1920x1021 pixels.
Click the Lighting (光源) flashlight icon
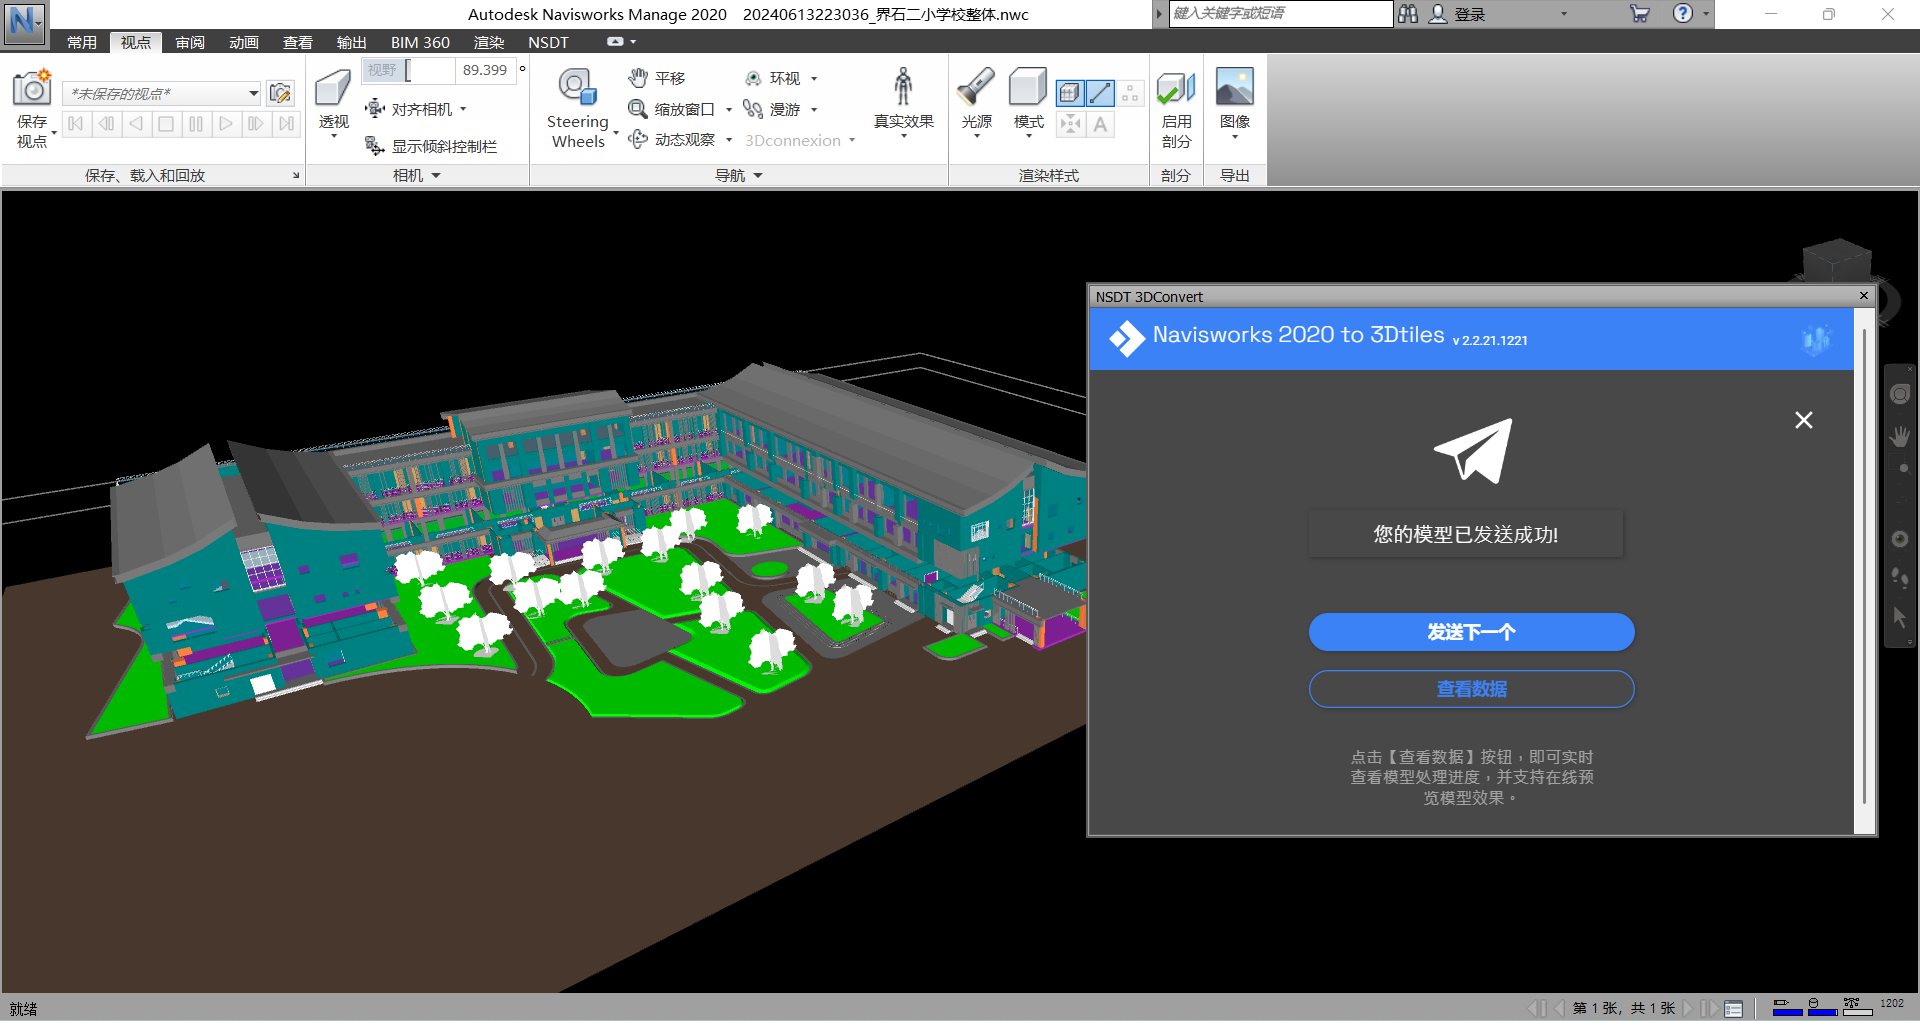pos(976,88)
